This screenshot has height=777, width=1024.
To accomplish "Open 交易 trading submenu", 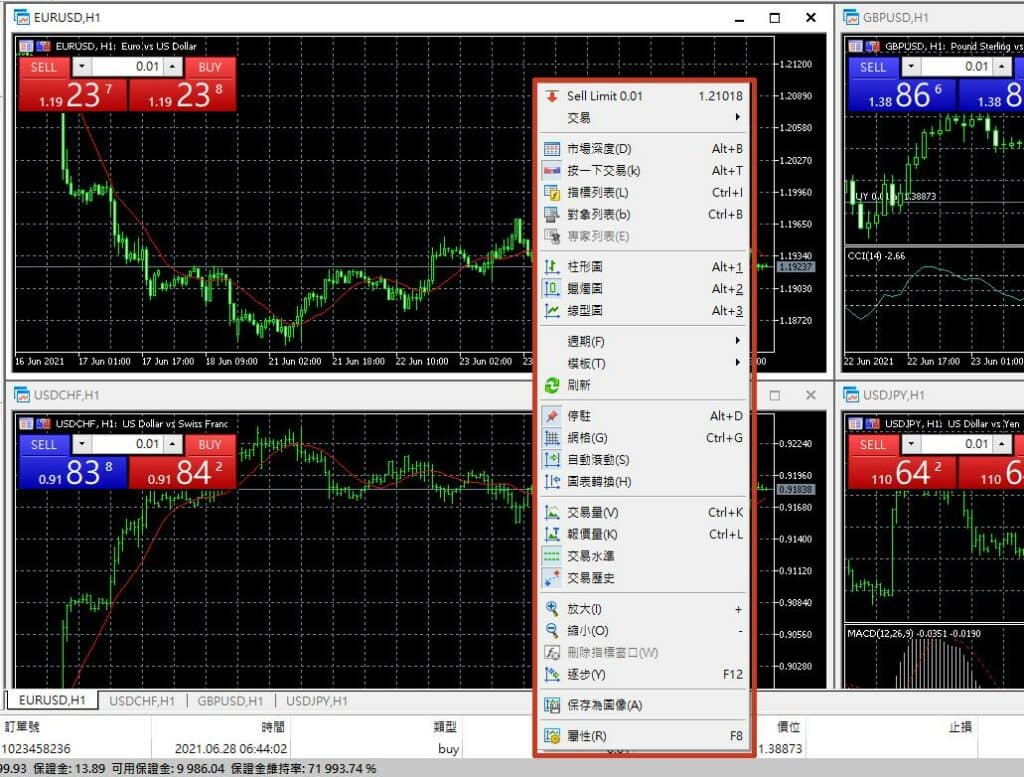I will pyautogui.click(x=643, y=118).
